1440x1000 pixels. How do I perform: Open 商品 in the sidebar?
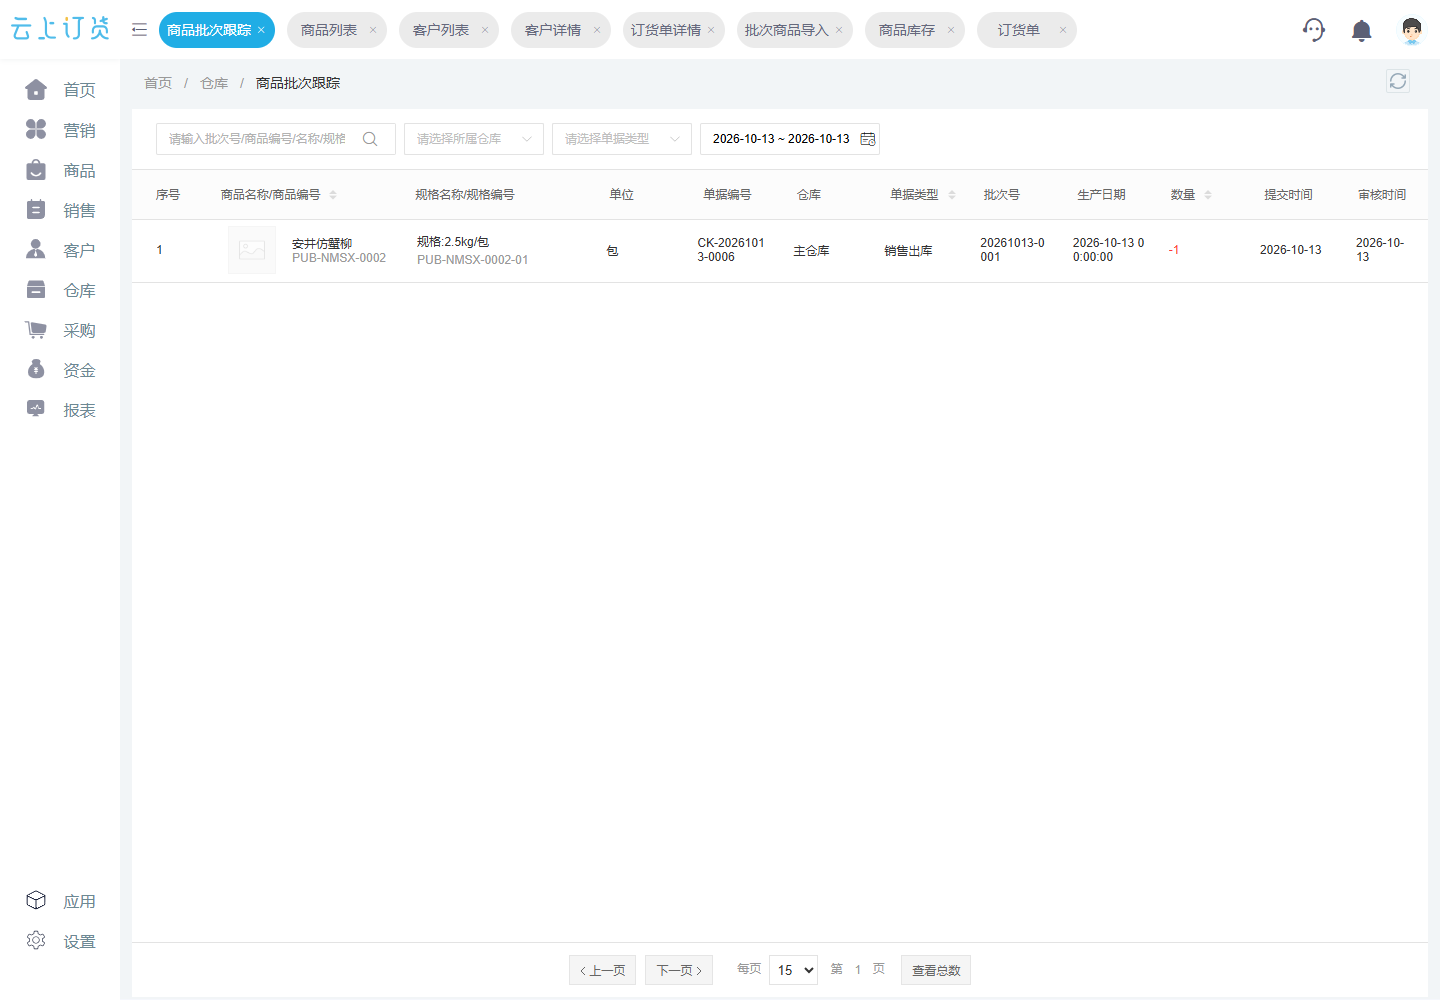(60, 170)
